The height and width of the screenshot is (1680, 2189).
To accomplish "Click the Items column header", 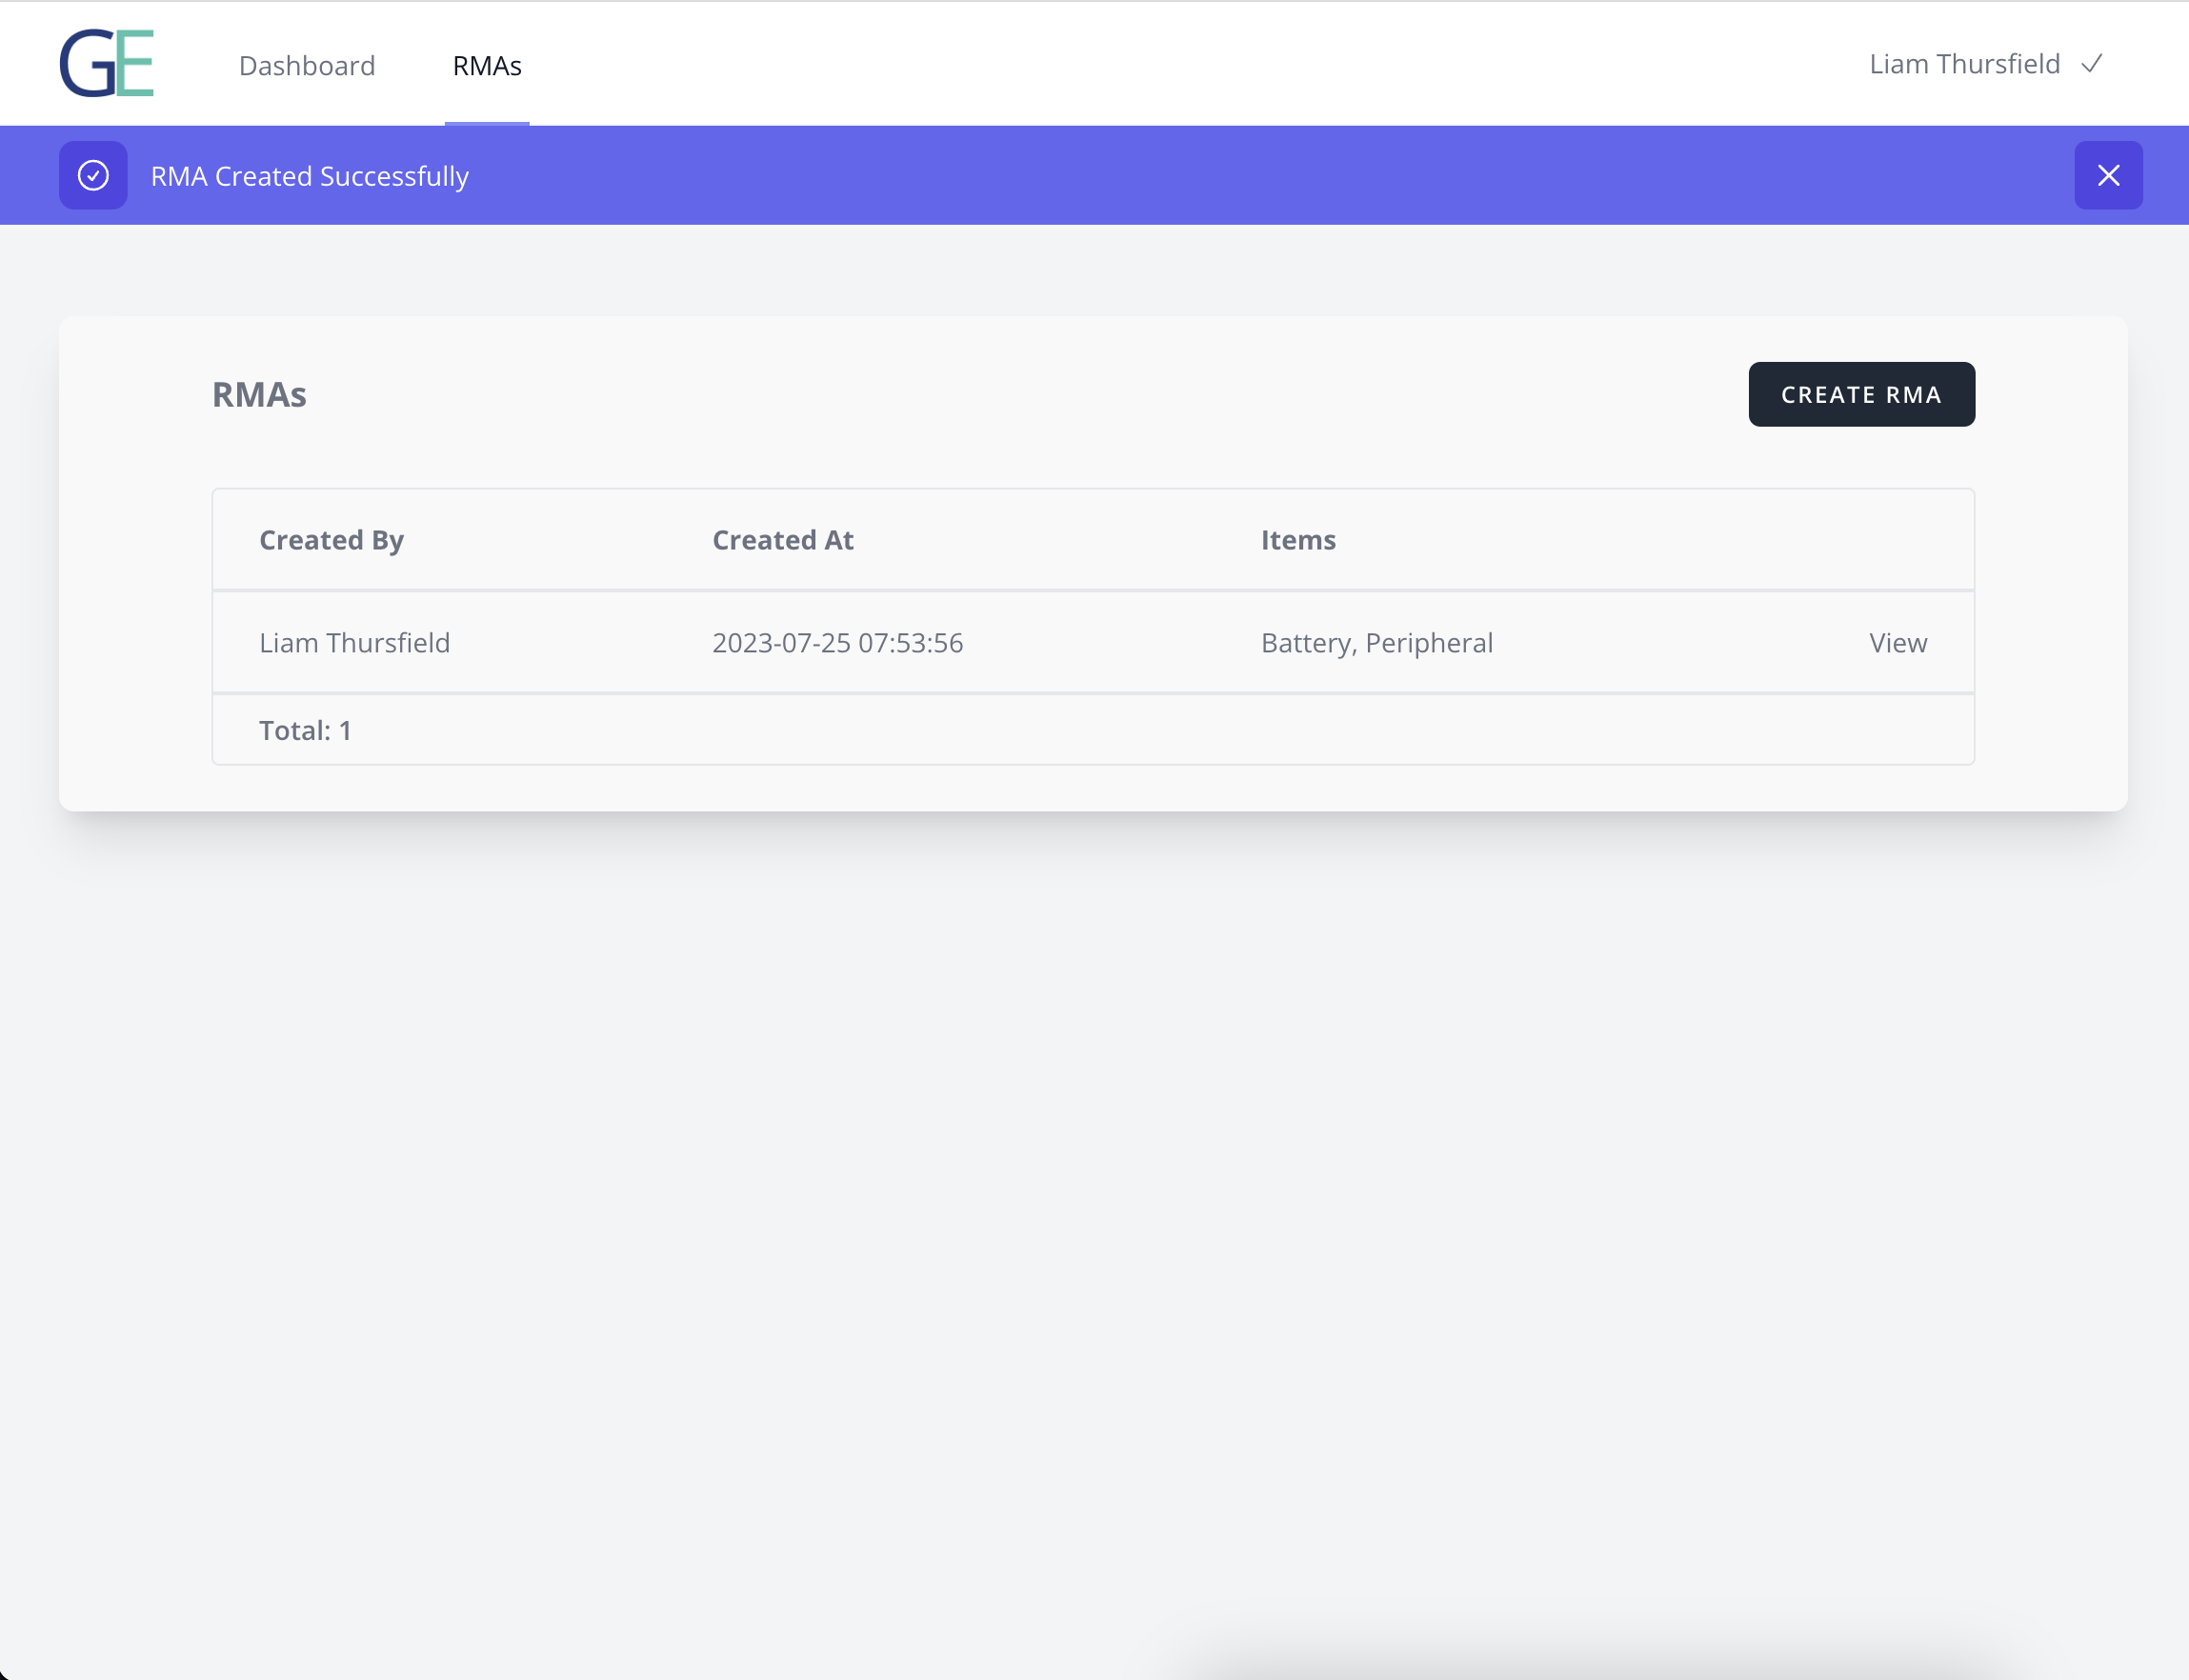I will click(x=1297, y=540).
